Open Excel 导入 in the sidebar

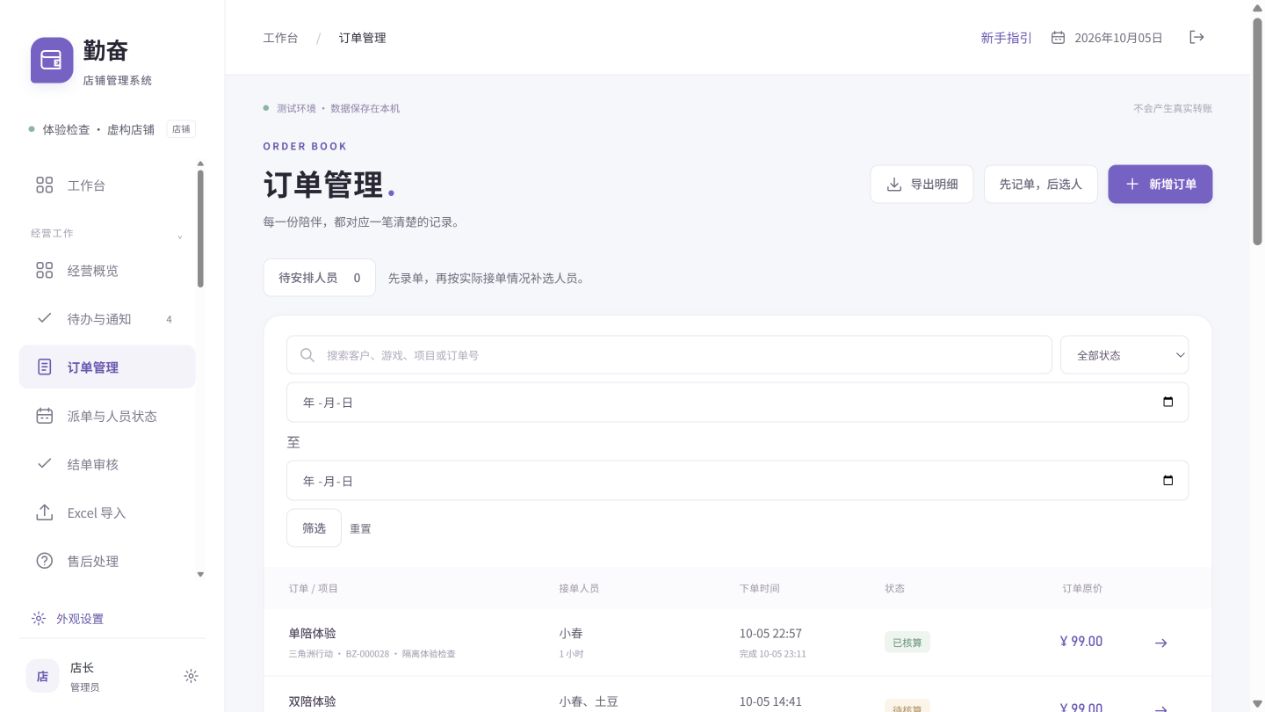107,513
